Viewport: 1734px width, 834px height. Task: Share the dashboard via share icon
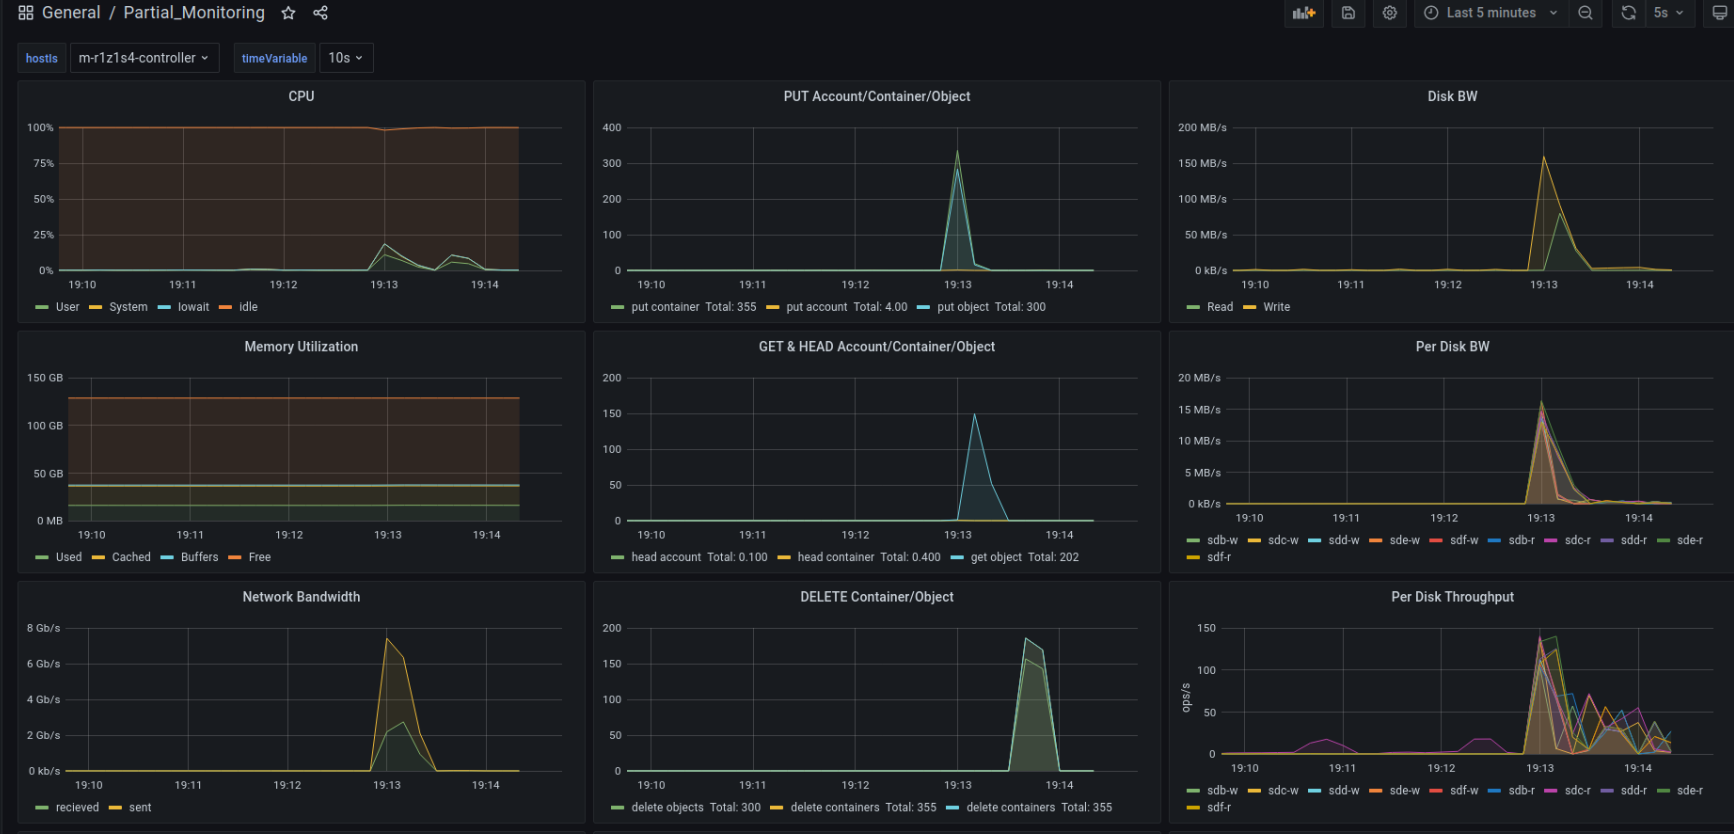click(320, 13)
